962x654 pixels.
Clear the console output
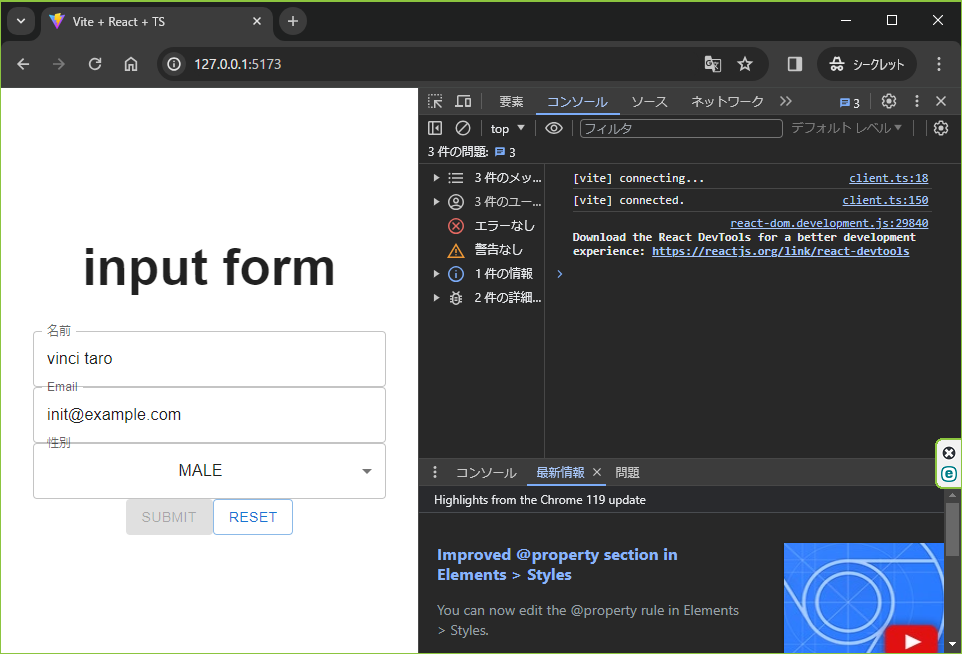pos(463,128)
